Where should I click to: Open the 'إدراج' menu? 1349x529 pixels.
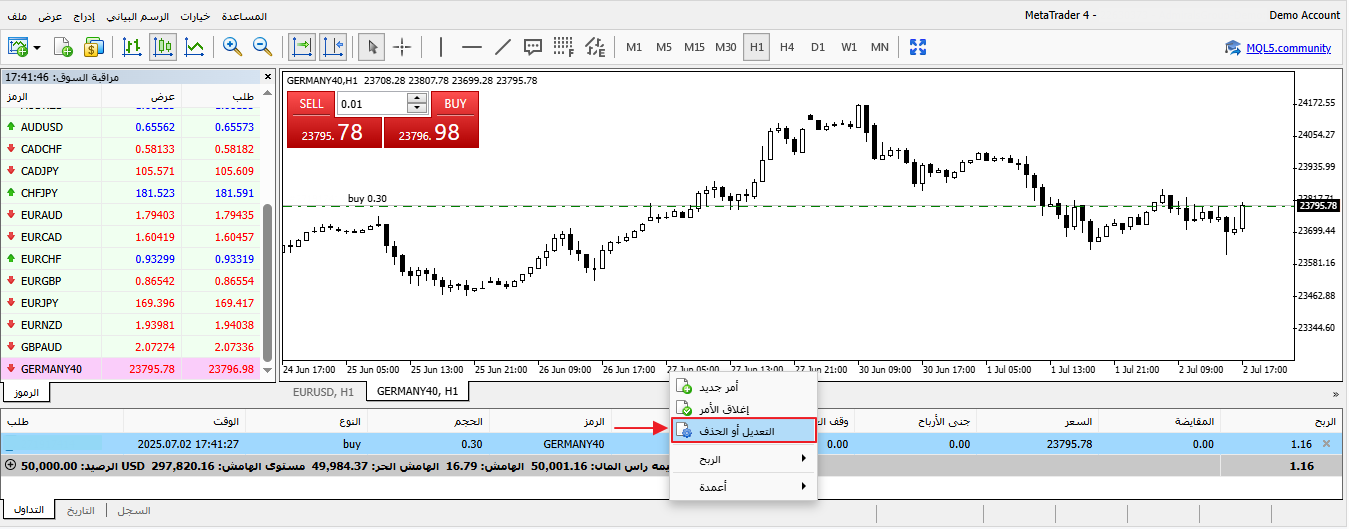pyautogui.click(x=85, y=16)
